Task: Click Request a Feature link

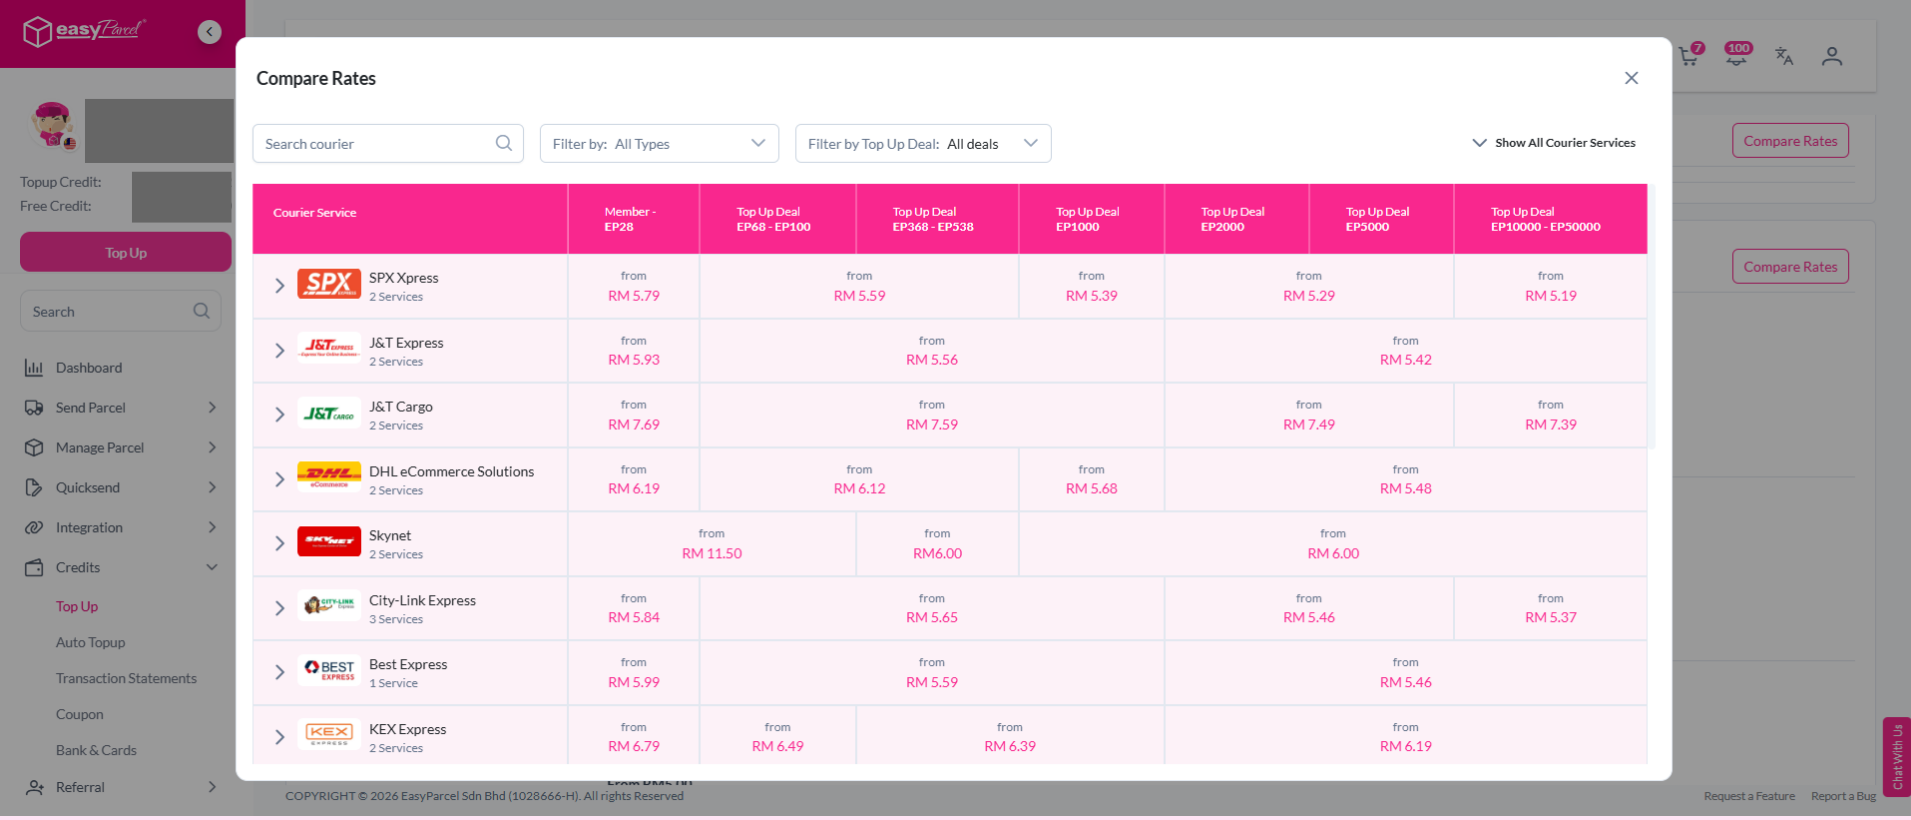Action: coord(1749,796)
